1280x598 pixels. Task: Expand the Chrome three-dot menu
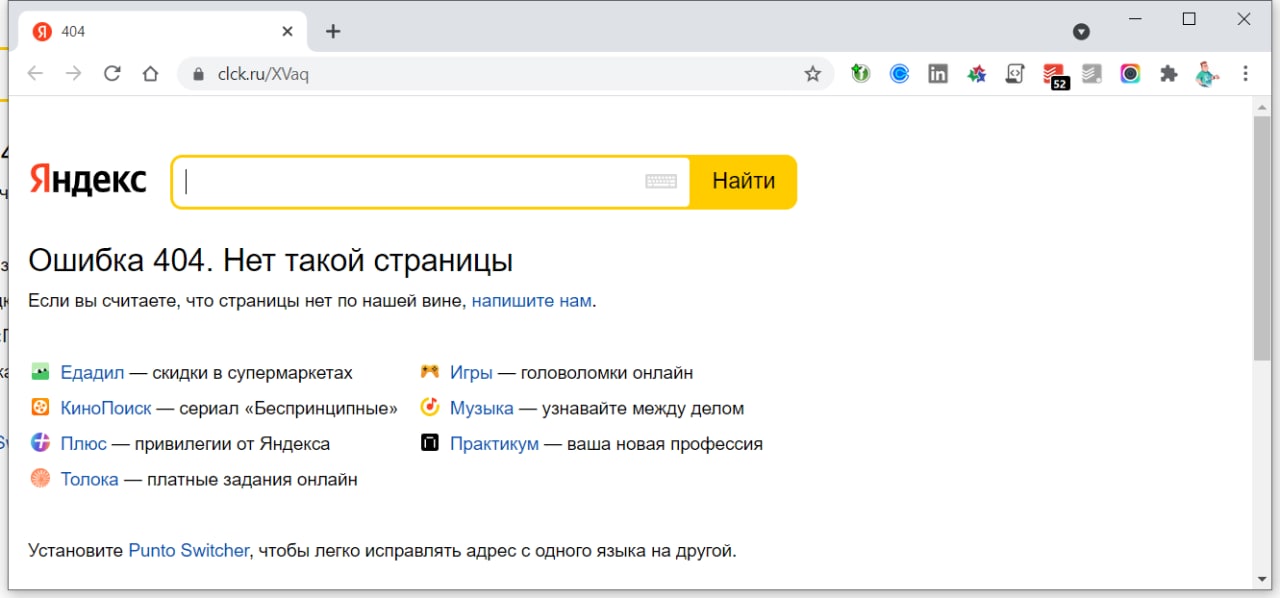(1245, 74)
